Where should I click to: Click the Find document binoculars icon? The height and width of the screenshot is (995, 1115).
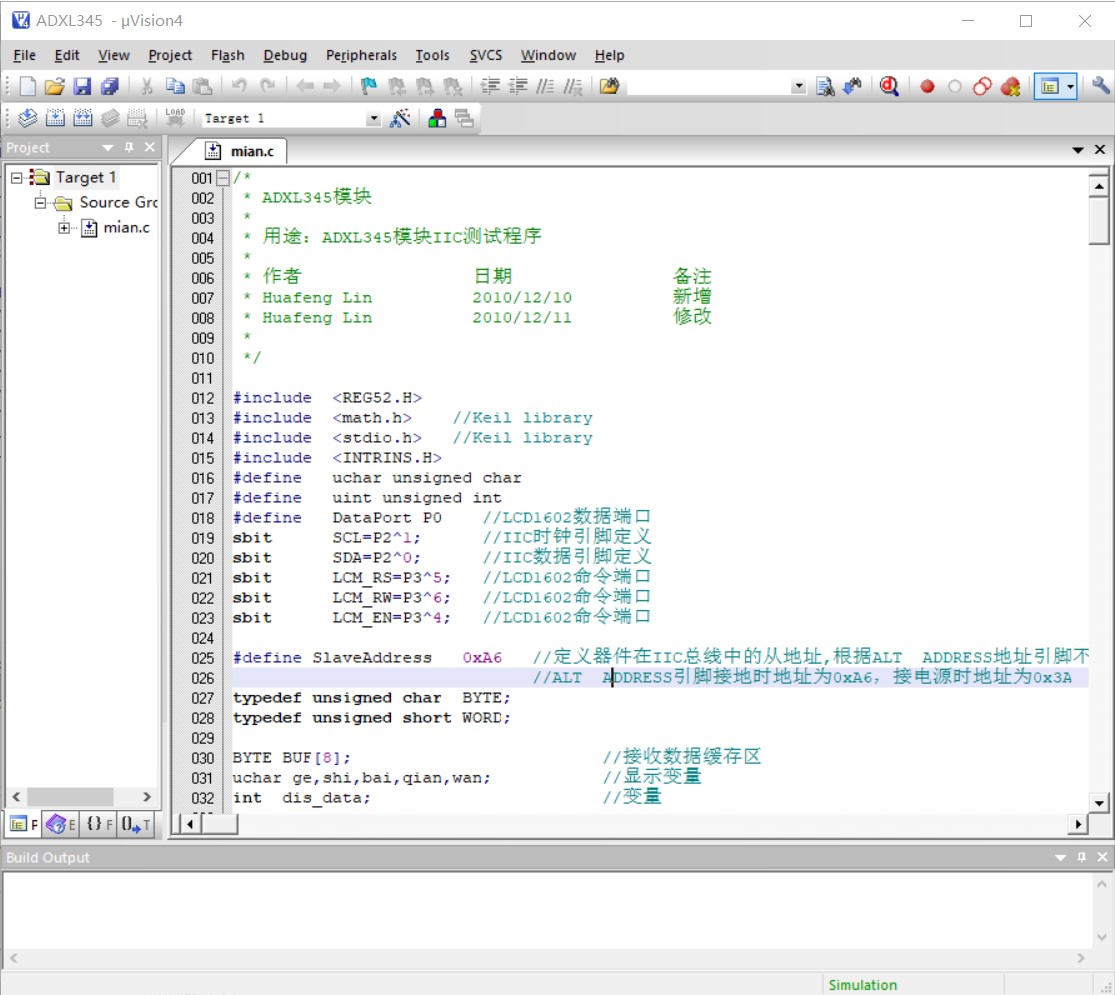click(825, 86)
